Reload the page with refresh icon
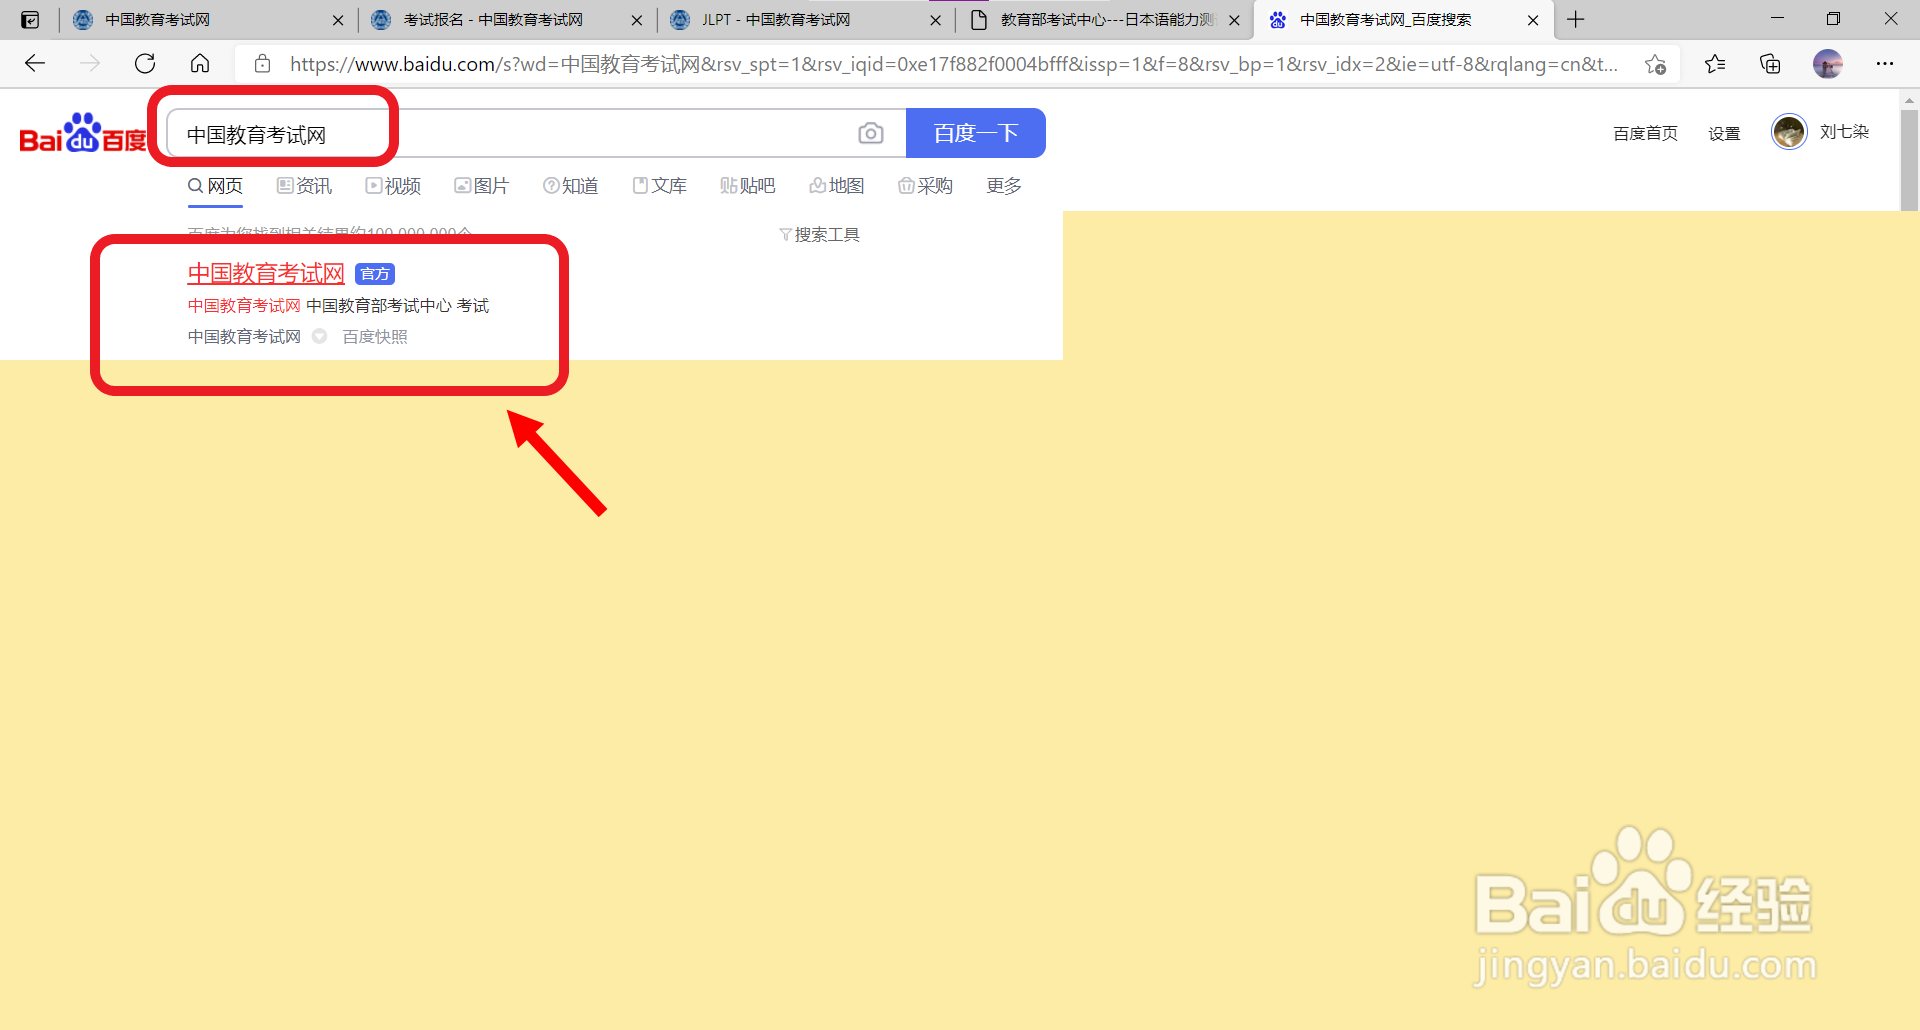Image resolution: width=1920 pixels, height=1030 pixels. (x=145, y=64)
